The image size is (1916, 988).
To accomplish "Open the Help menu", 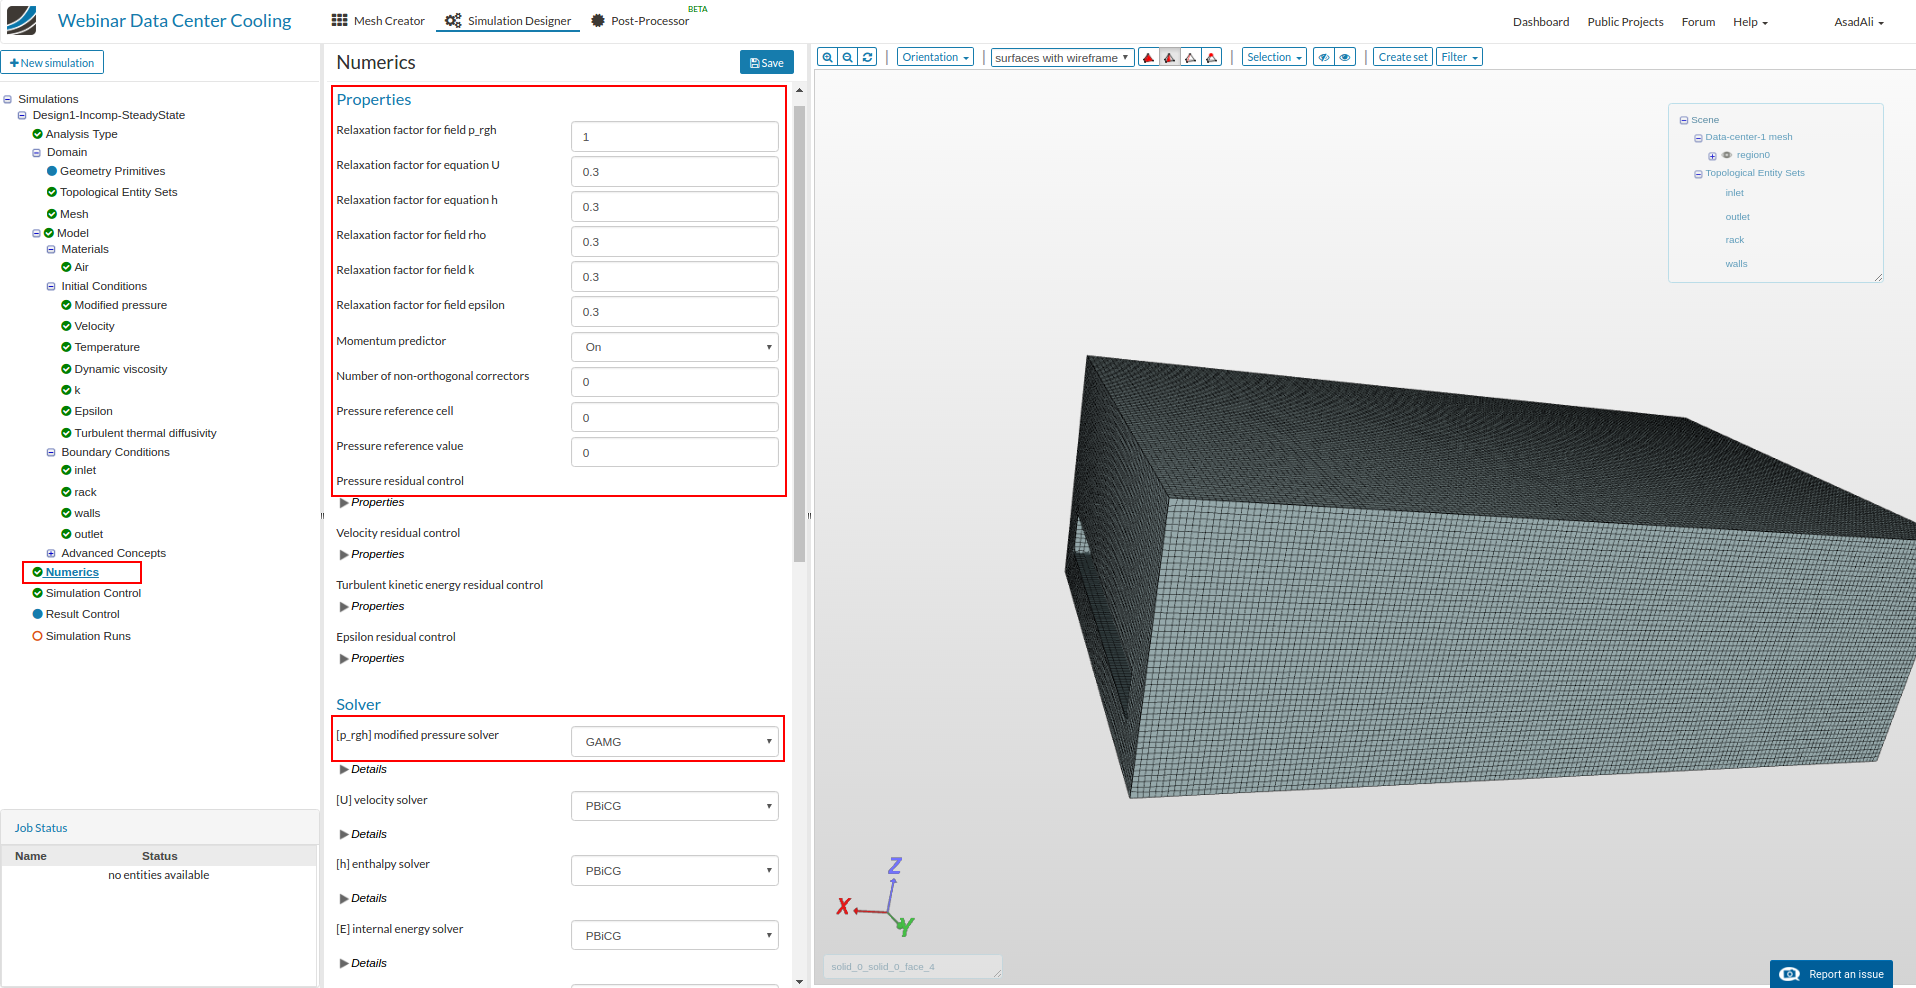I will pyautogui.click(x=1749, y=21).
